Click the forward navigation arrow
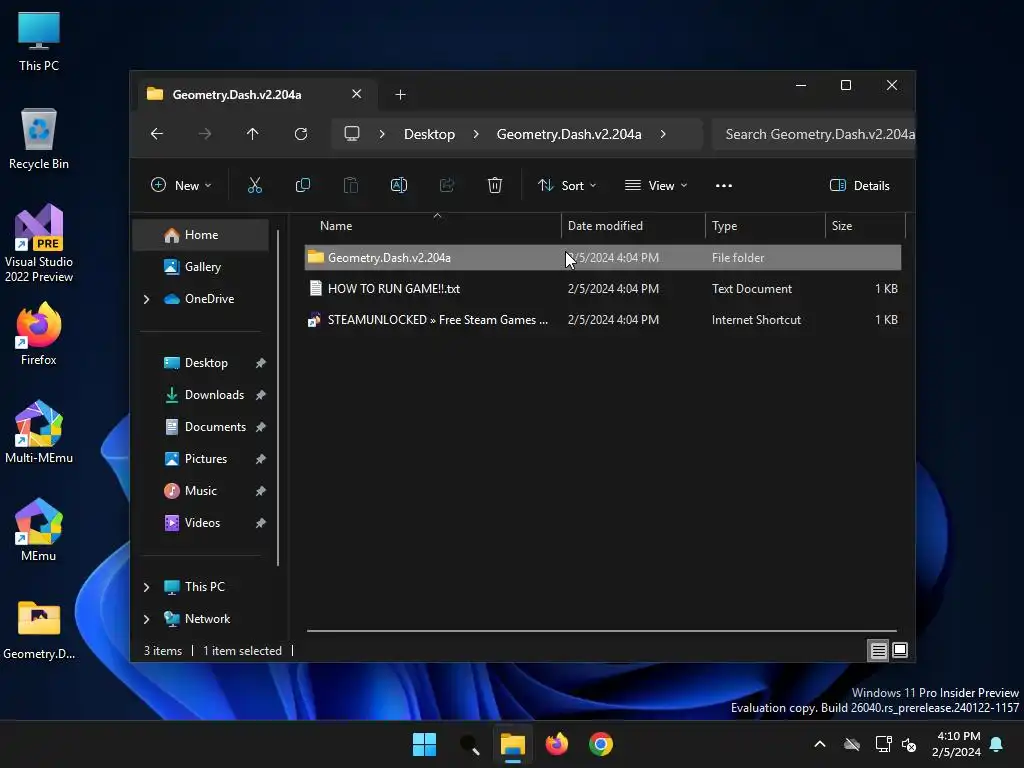Screen dimensions: 1024x768 205,134
